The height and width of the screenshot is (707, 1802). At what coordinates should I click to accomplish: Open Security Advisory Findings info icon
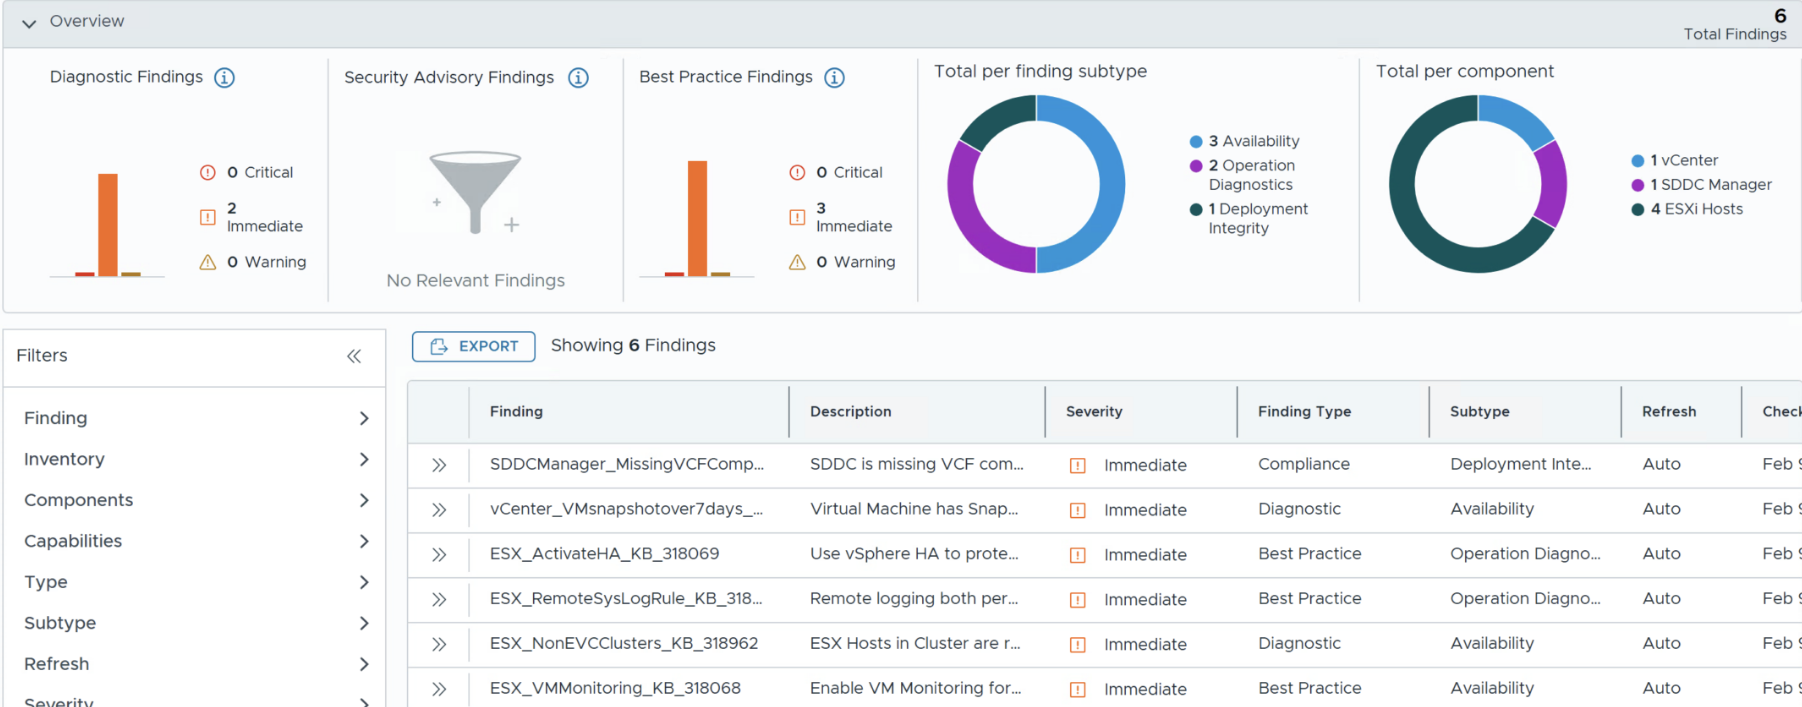click(578, 78)
